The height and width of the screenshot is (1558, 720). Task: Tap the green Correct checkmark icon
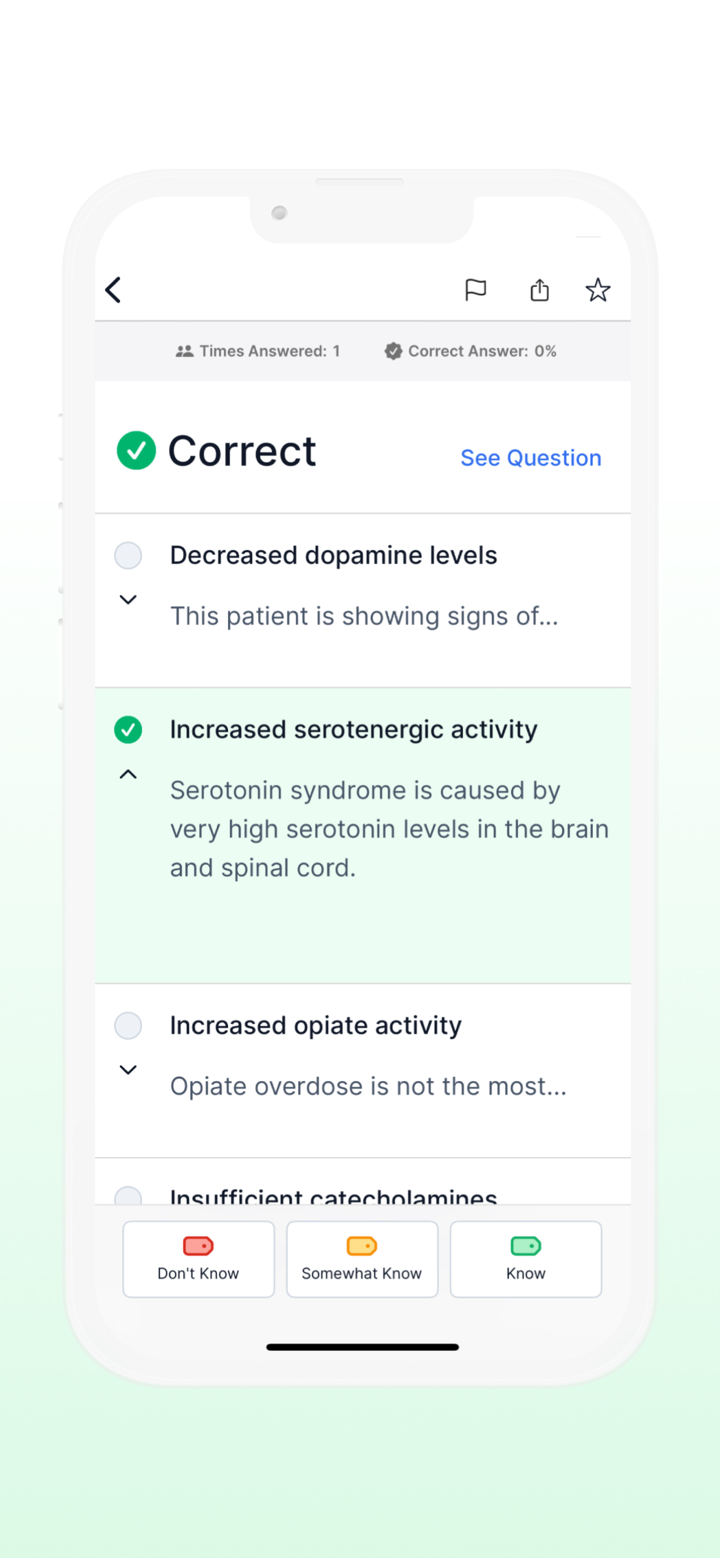(136, 451)
